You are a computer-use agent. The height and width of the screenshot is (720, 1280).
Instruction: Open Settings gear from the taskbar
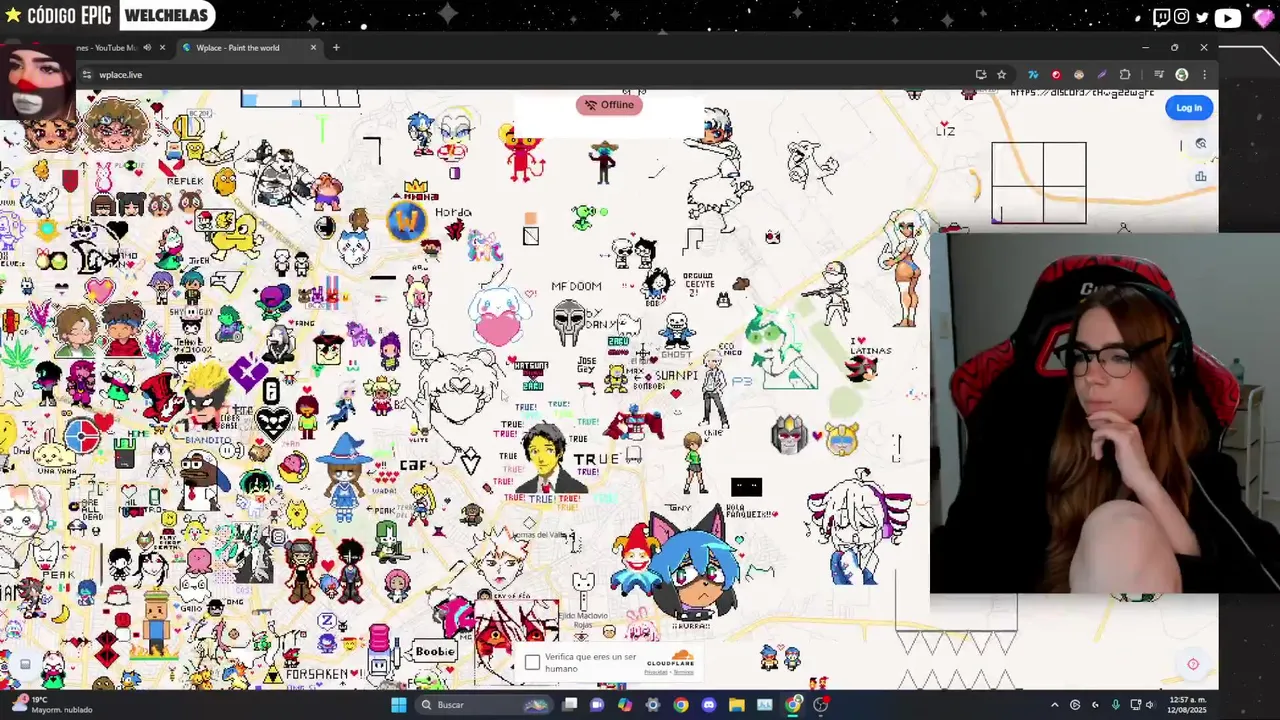tap(653, 705)
